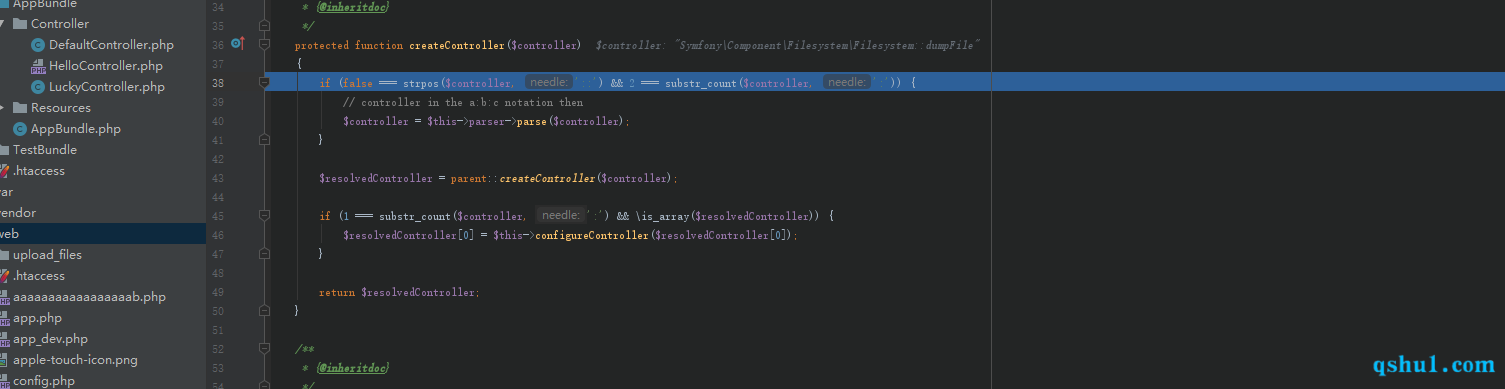The height and width of the screenshot is (389, 1505).
Task: Click the protected keyword on line 36
Action: tap(322, 45)
